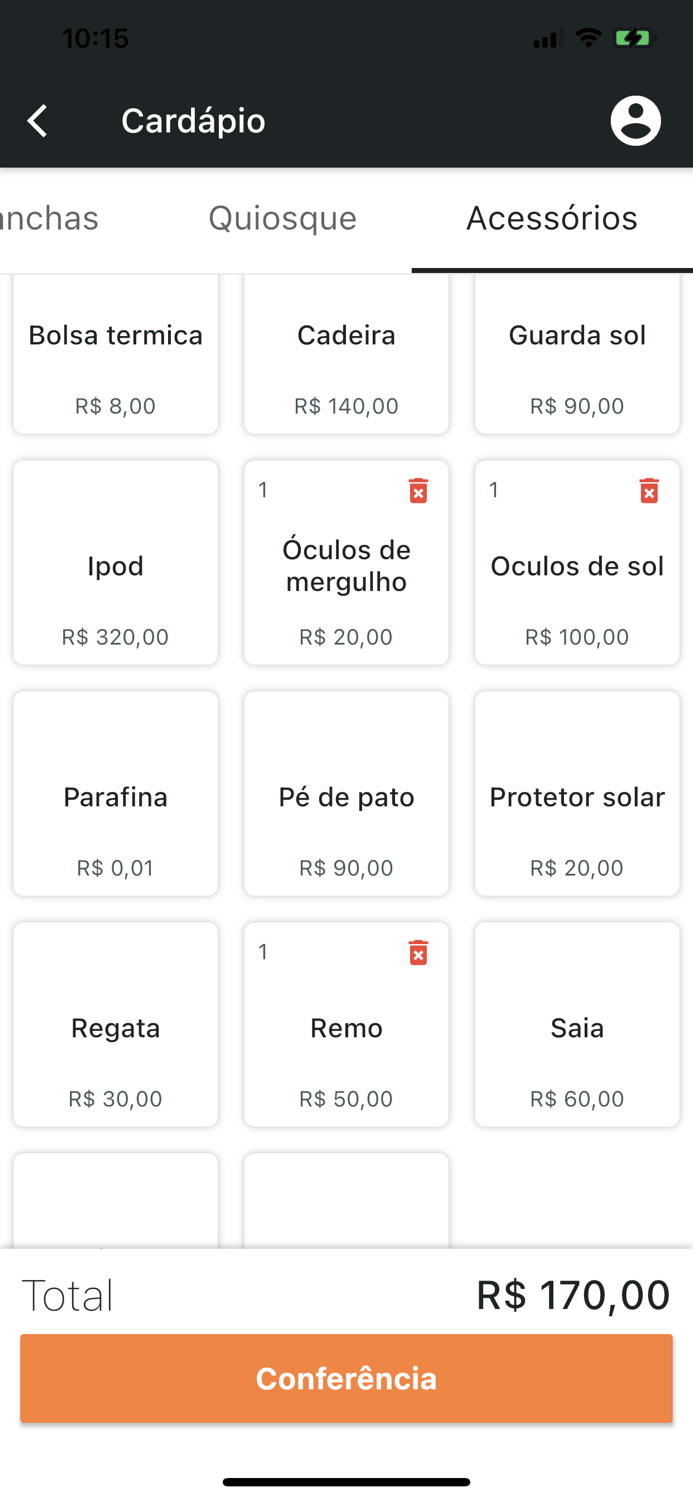Delete the Remo item from the order
The width and height of the screenshot is (693, 1500).
(418, 952)
